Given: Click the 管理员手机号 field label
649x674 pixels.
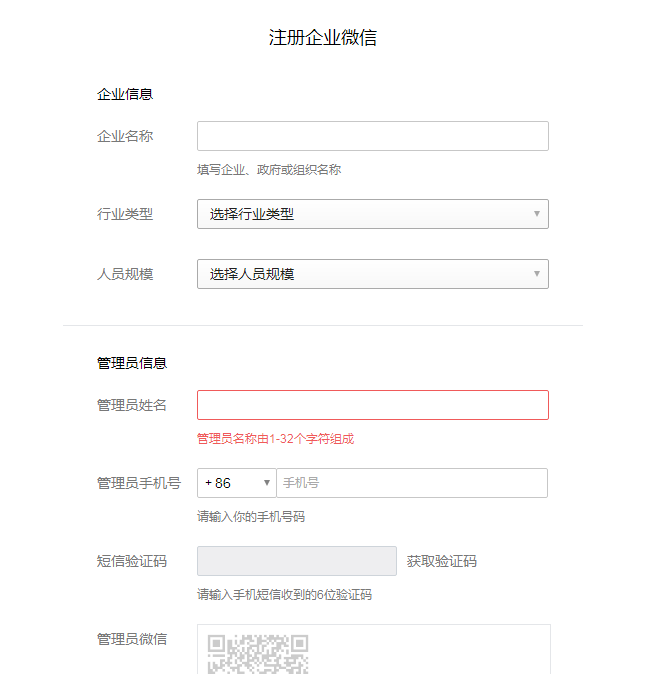Looking at the screenshot, I should tap(139, 483).
